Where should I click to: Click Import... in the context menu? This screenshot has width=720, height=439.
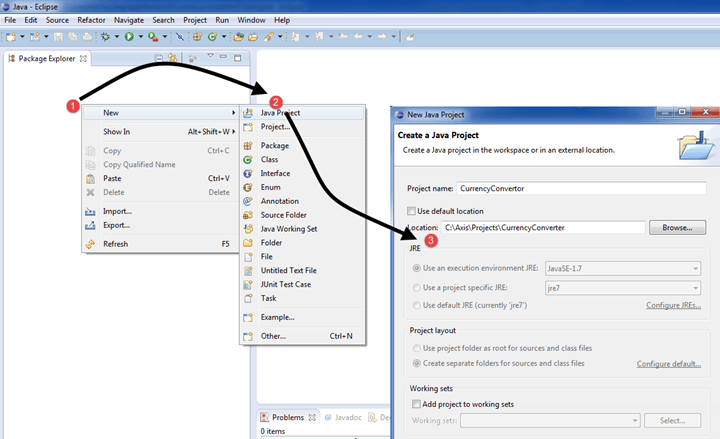tap(117, 211)
